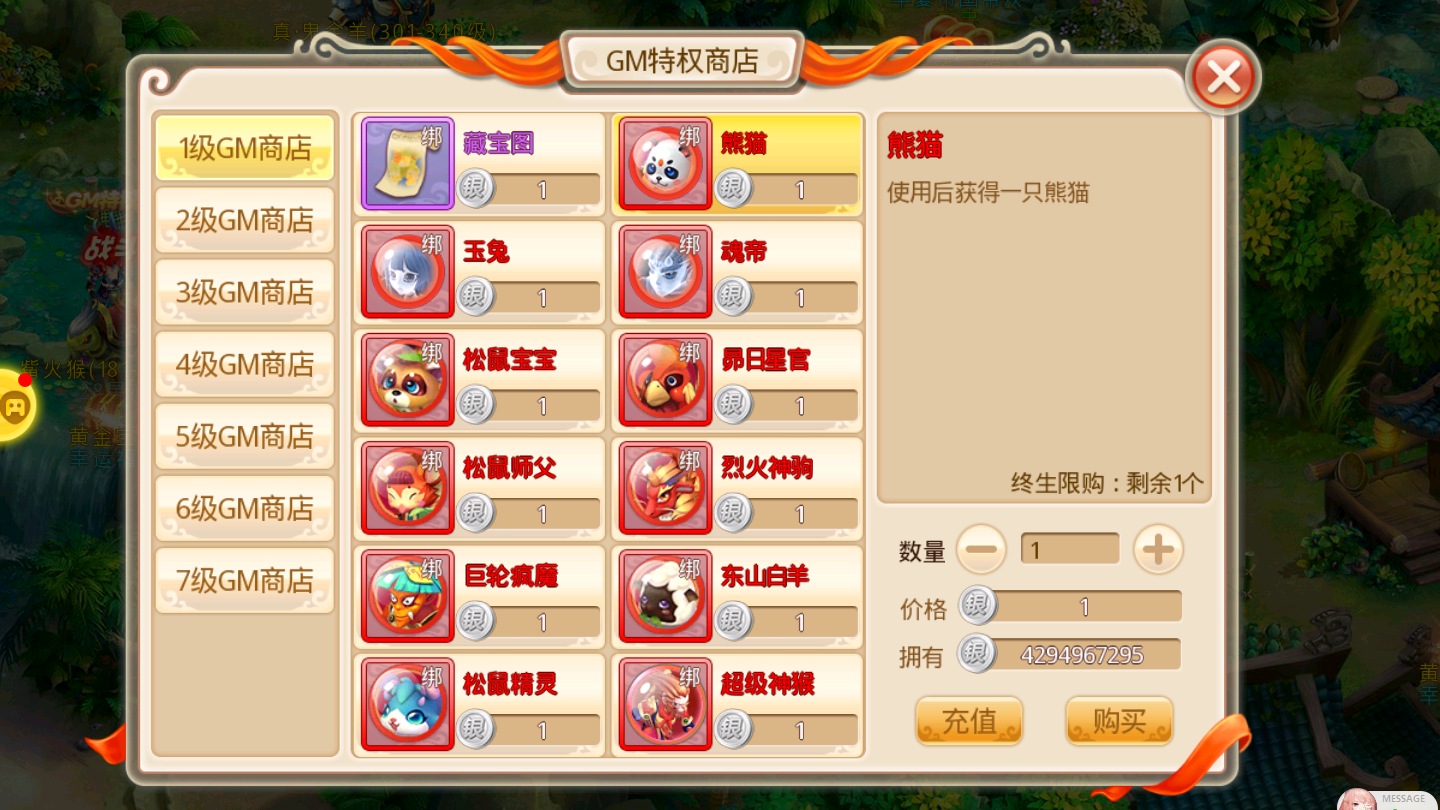Select the 昴日星官 rooster pet icon
The height and width of the screenshot is (810, 1440).
[666, 379]
